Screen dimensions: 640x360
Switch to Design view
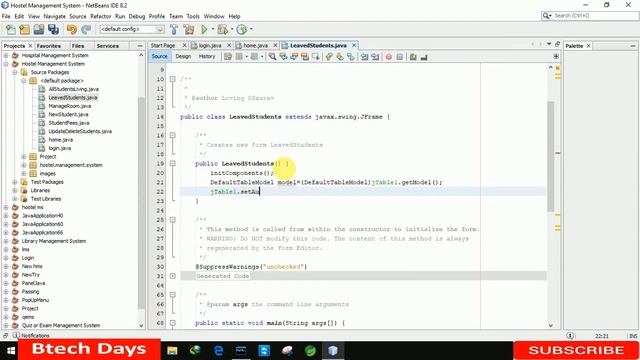(x=183, y=57)
